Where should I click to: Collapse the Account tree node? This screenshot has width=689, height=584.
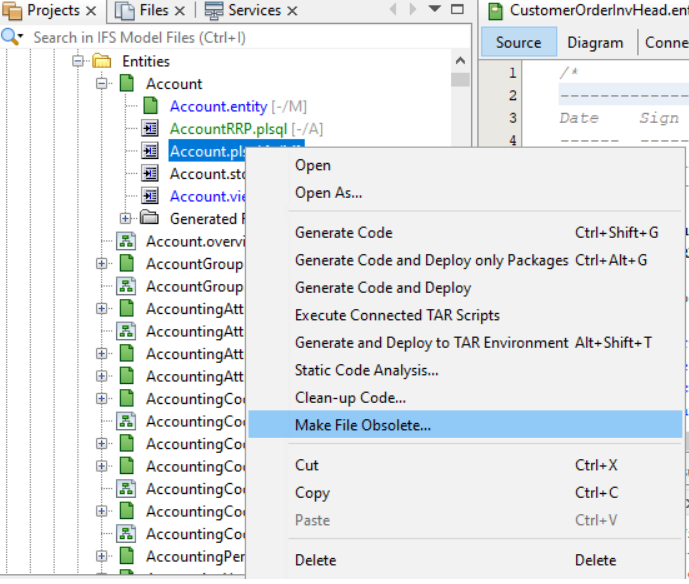point(102,84)
